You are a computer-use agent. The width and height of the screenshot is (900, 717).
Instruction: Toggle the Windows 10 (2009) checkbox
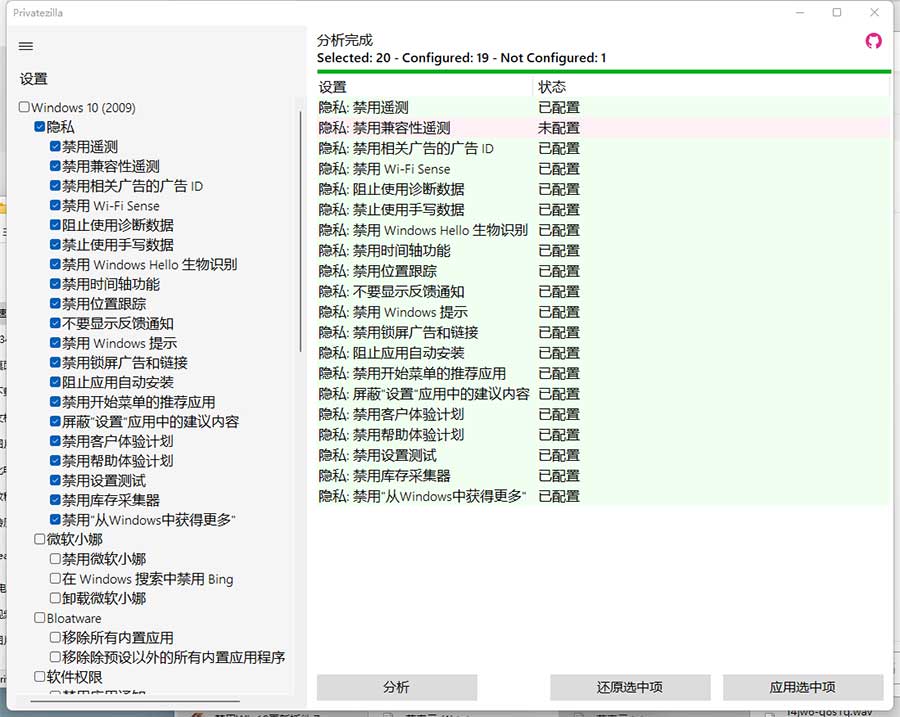(24, 107)
